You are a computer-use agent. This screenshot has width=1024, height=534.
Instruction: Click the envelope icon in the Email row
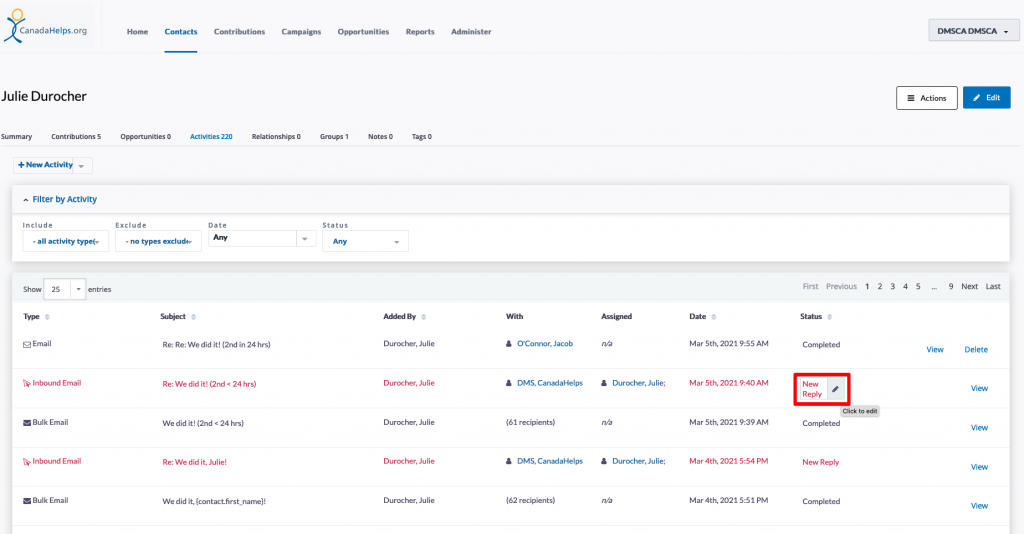(27, 344)
